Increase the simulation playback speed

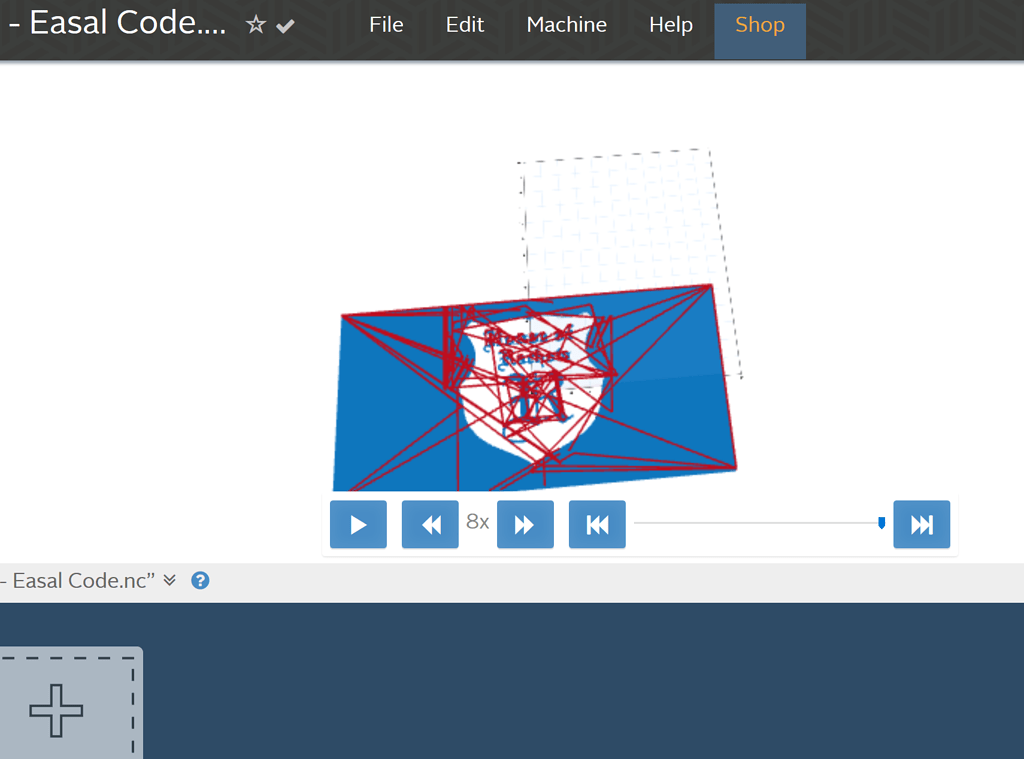point(525,524)
